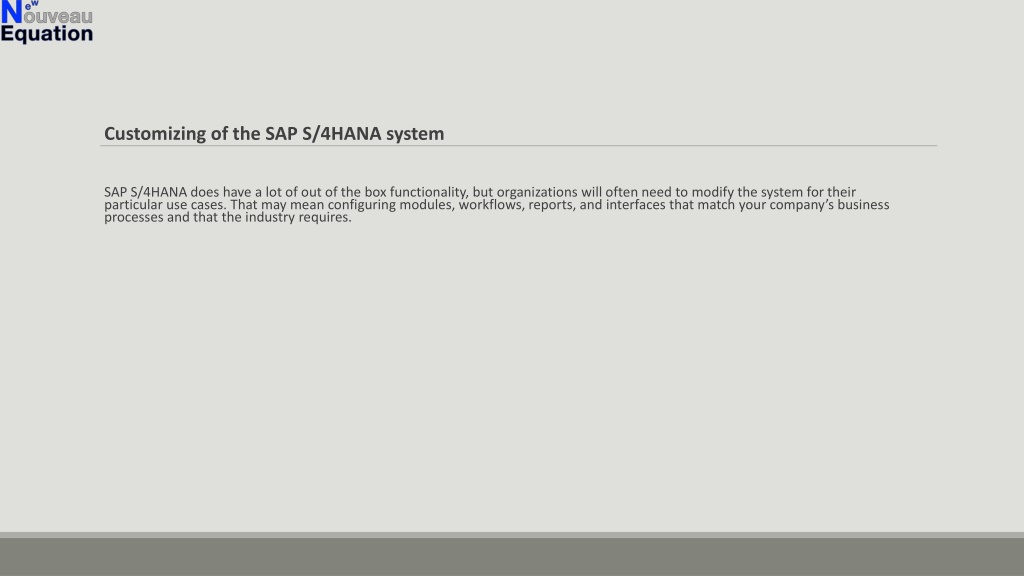Image resolution: width=1024 pixels, height=576 pixels.
Task: Click the large blue N in the logo
Action: (x=12, y=12)
